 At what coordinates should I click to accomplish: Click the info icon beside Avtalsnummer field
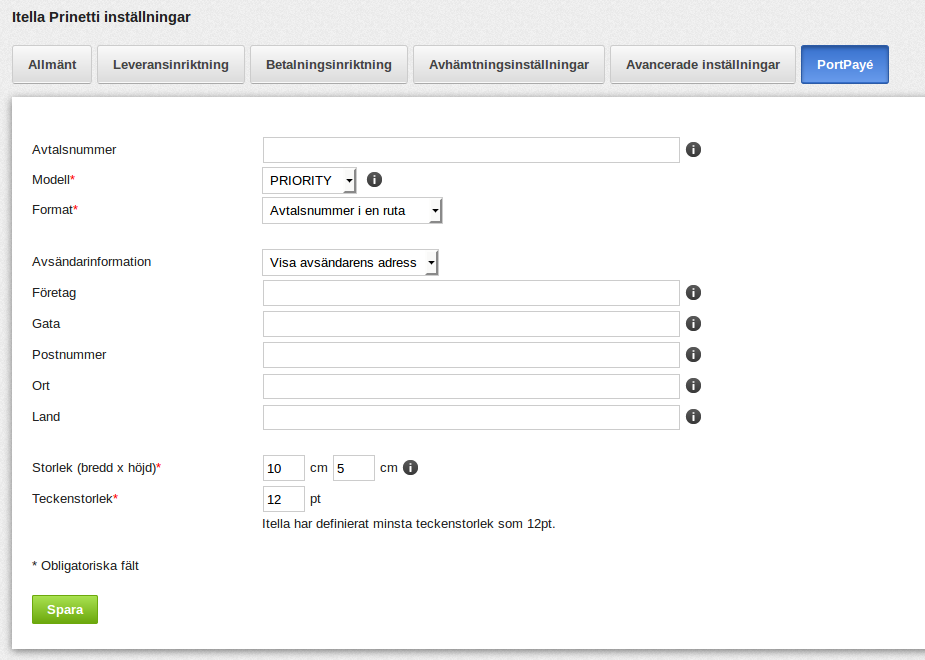[x=693, y=150]
